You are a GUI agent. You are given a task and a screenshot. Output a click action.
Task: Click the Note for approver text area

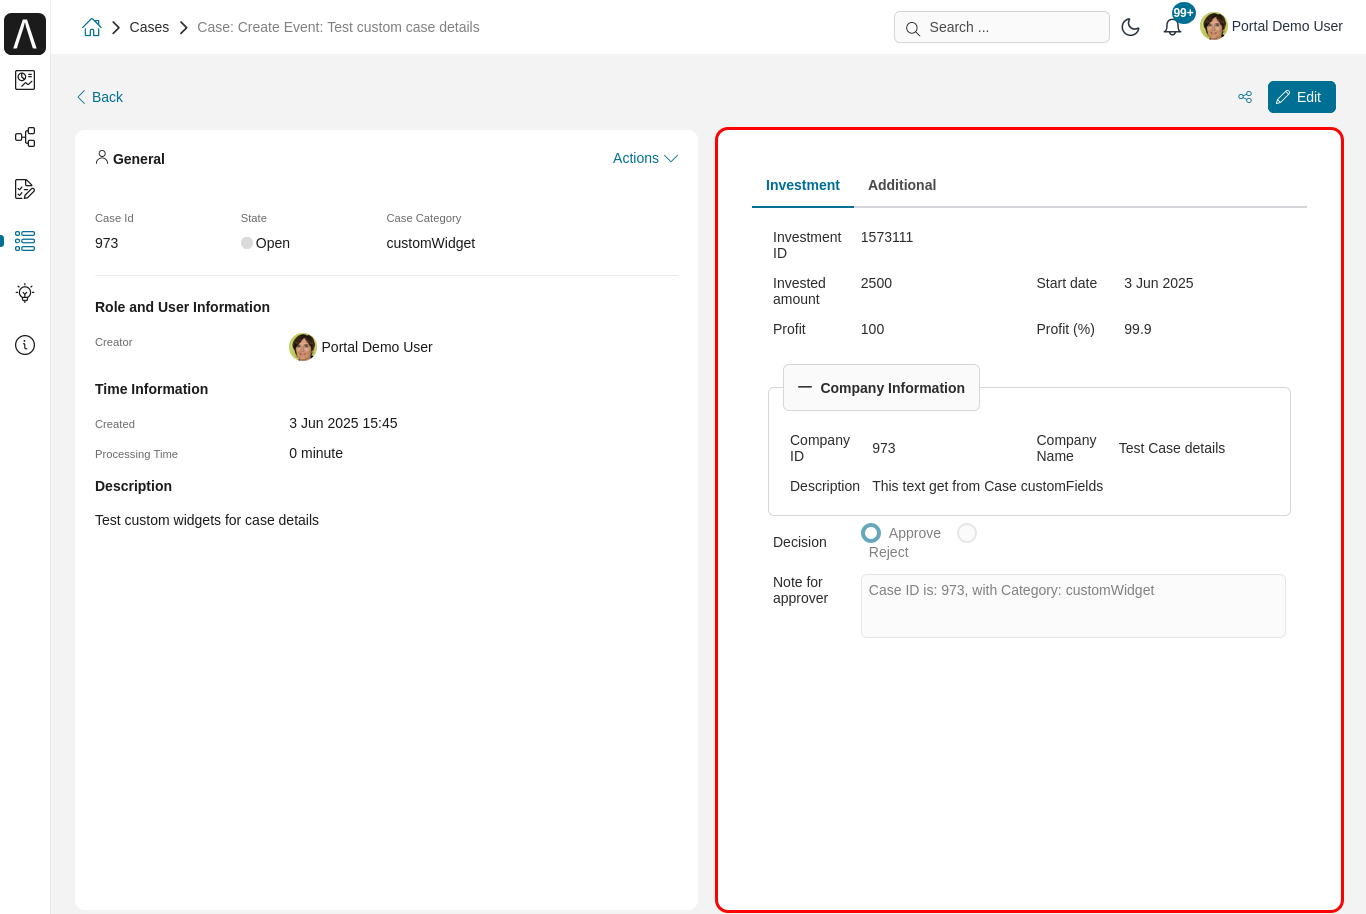[x=1073, y=606]
